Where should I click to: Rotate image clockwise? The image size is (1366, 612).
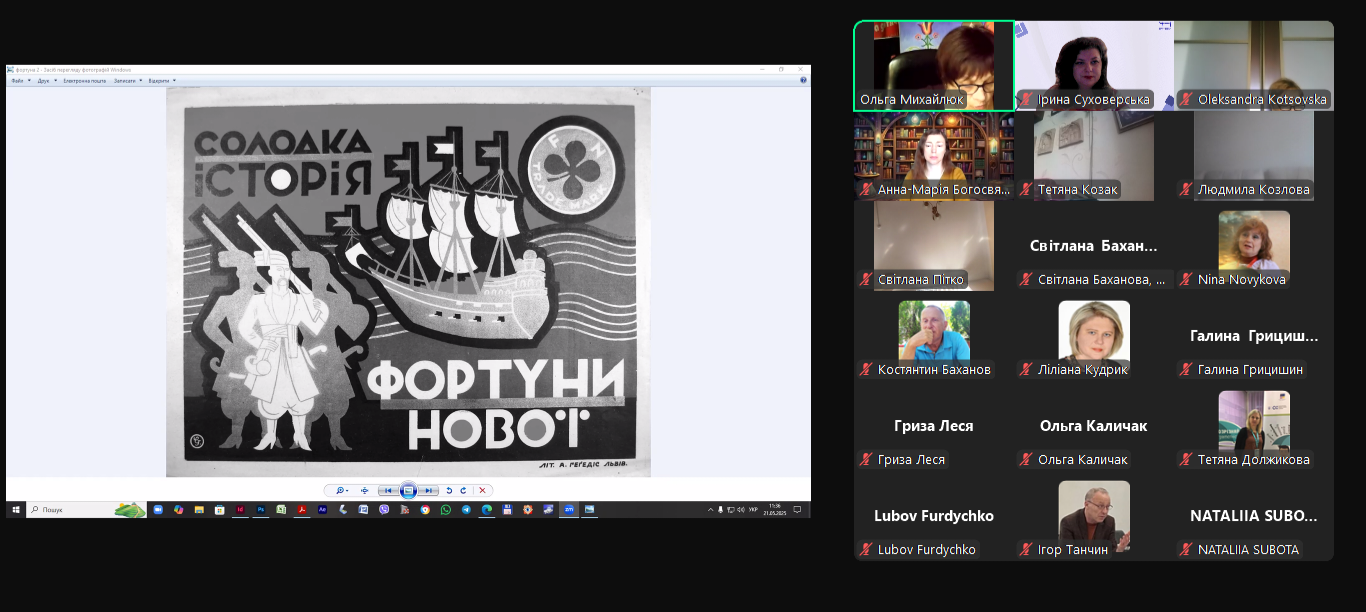462,490
